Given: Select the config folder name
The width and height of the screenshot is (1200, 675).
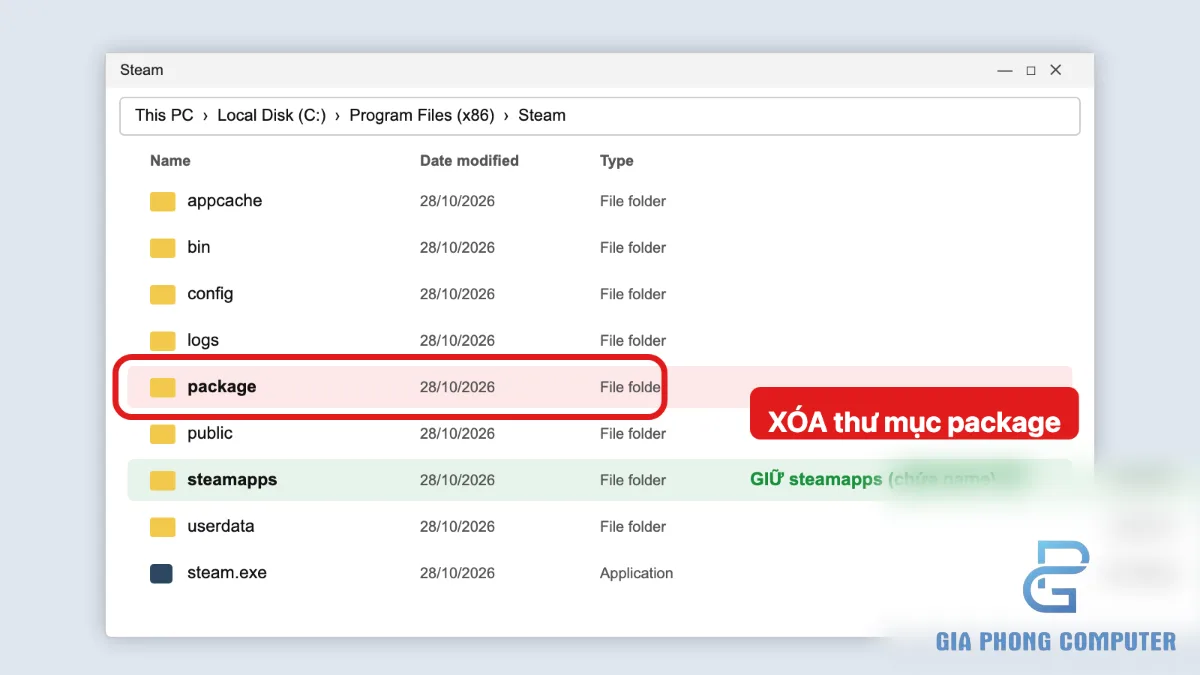Looking at the screenshot, I should click(210, 294).
